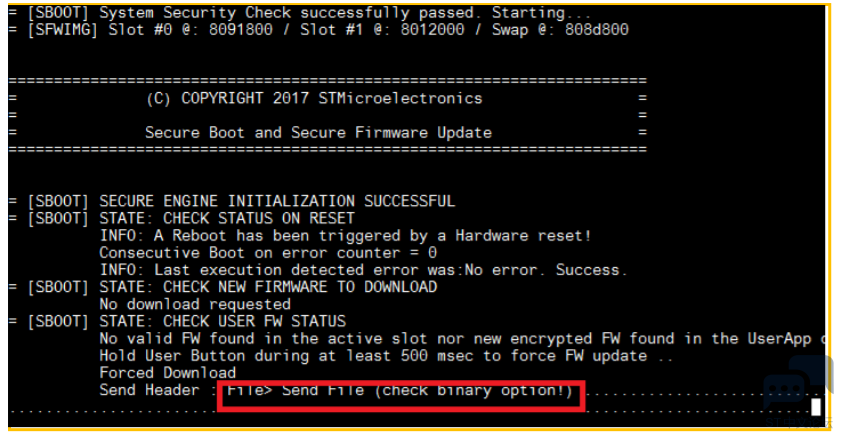Click the white terminal cursor block
Image resolution: width=842 pixels, height=438 pixels.
tap(816, 407)
